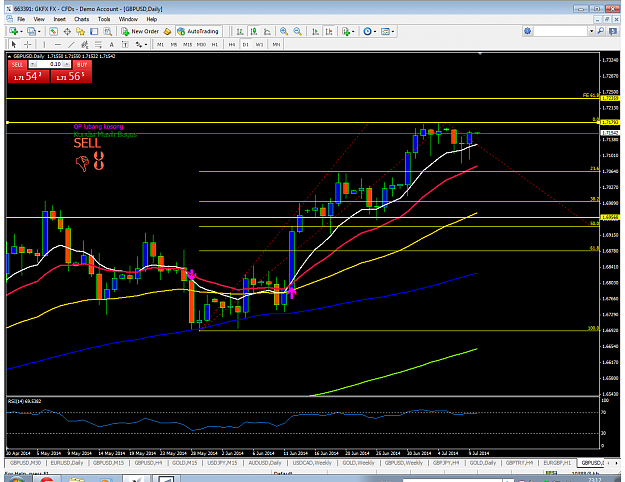Viewport: 625px width, 482px height.
Task: Switch to the USDCAD,Weekly chart tab
Action: 312,463
